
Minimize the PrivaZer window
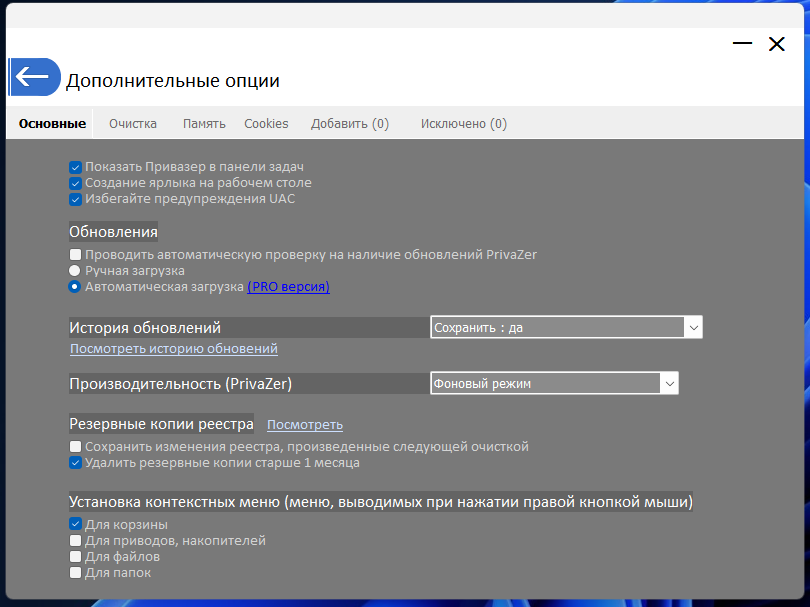[742, 43]
